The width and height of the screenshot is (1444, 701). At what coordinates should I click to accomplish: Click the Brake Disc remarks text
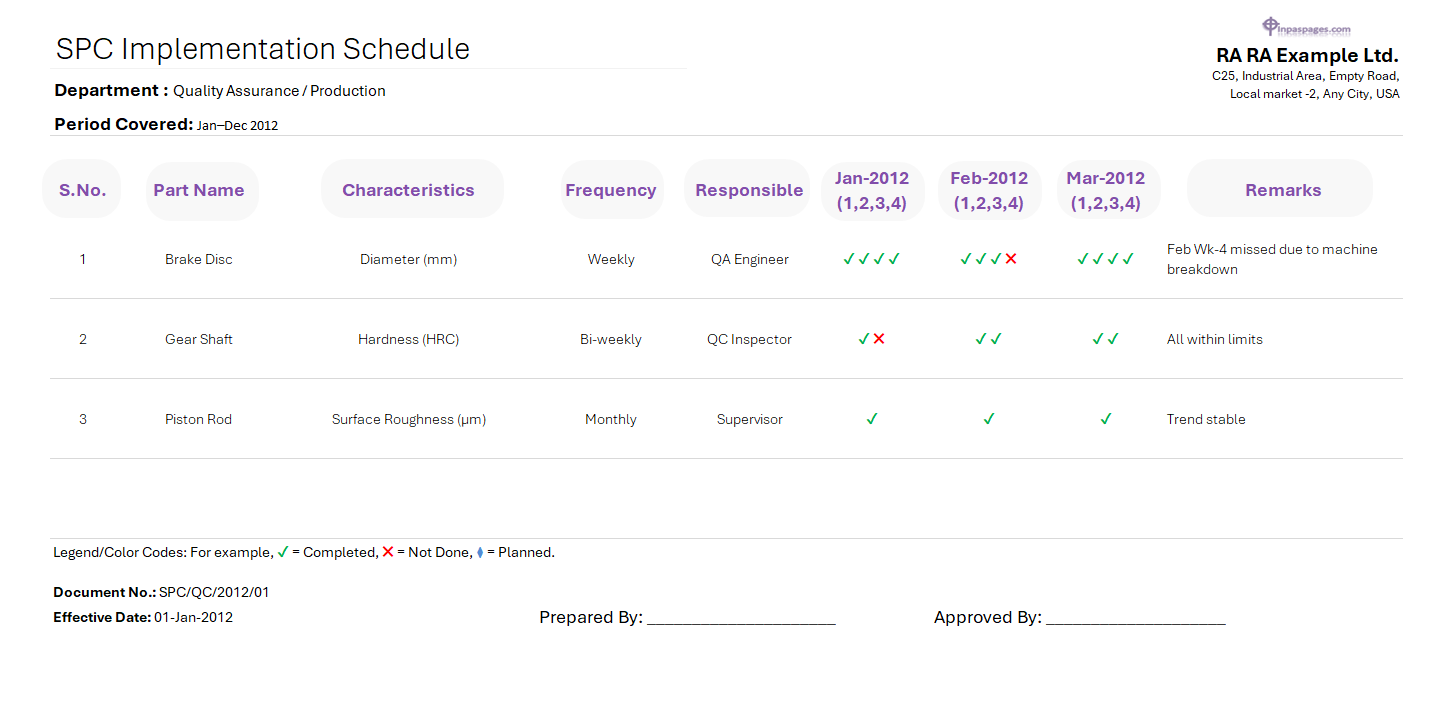(1272, 259)
